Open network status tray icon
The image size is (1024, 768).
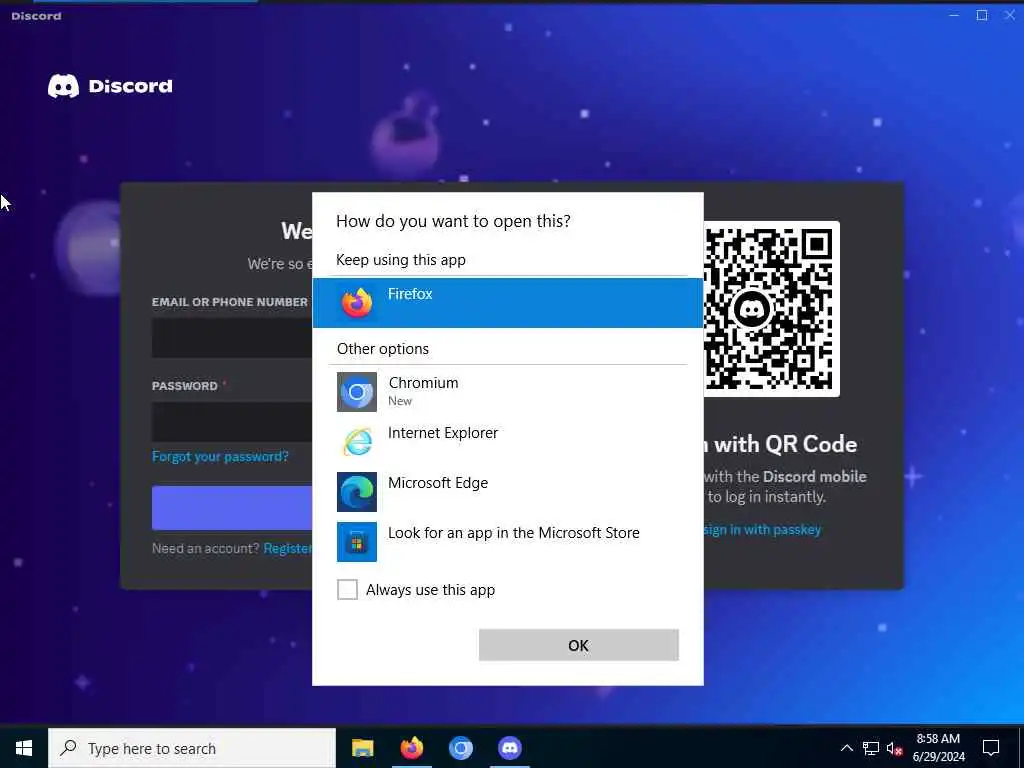point(871,748)
